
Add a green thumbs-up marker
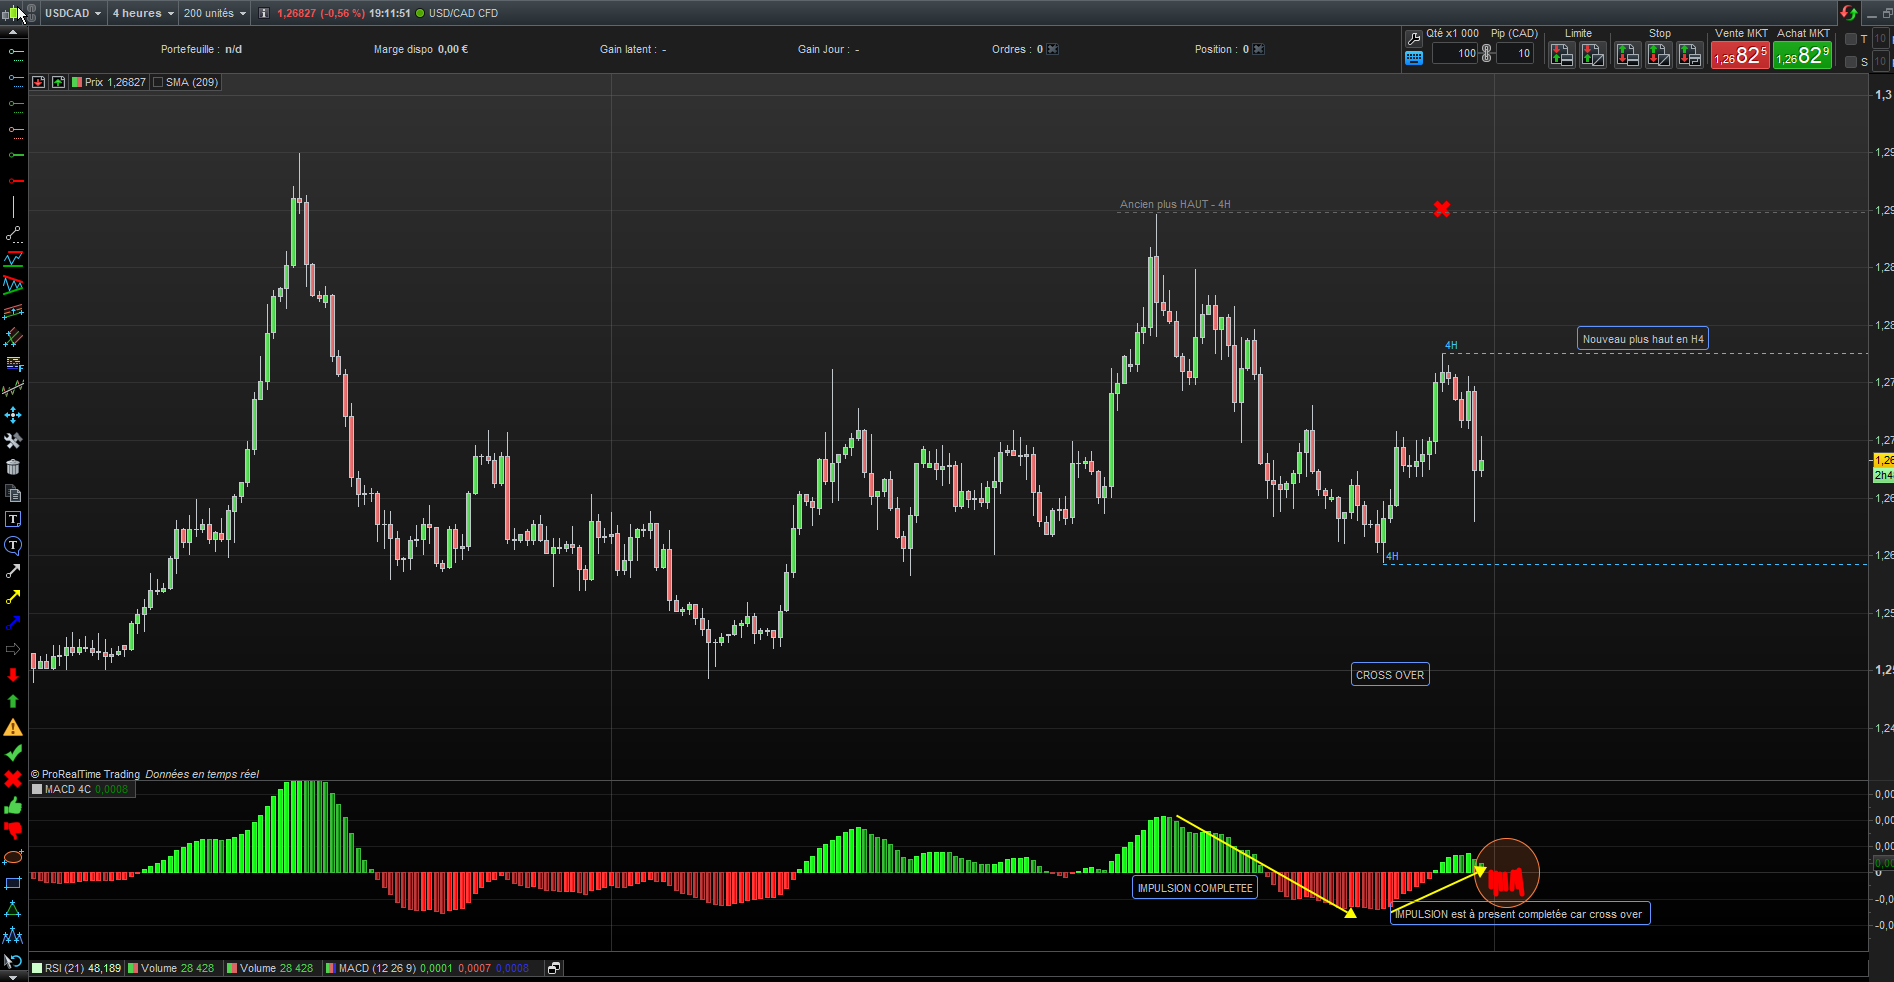pyautogui.click(x=13, y=805)
